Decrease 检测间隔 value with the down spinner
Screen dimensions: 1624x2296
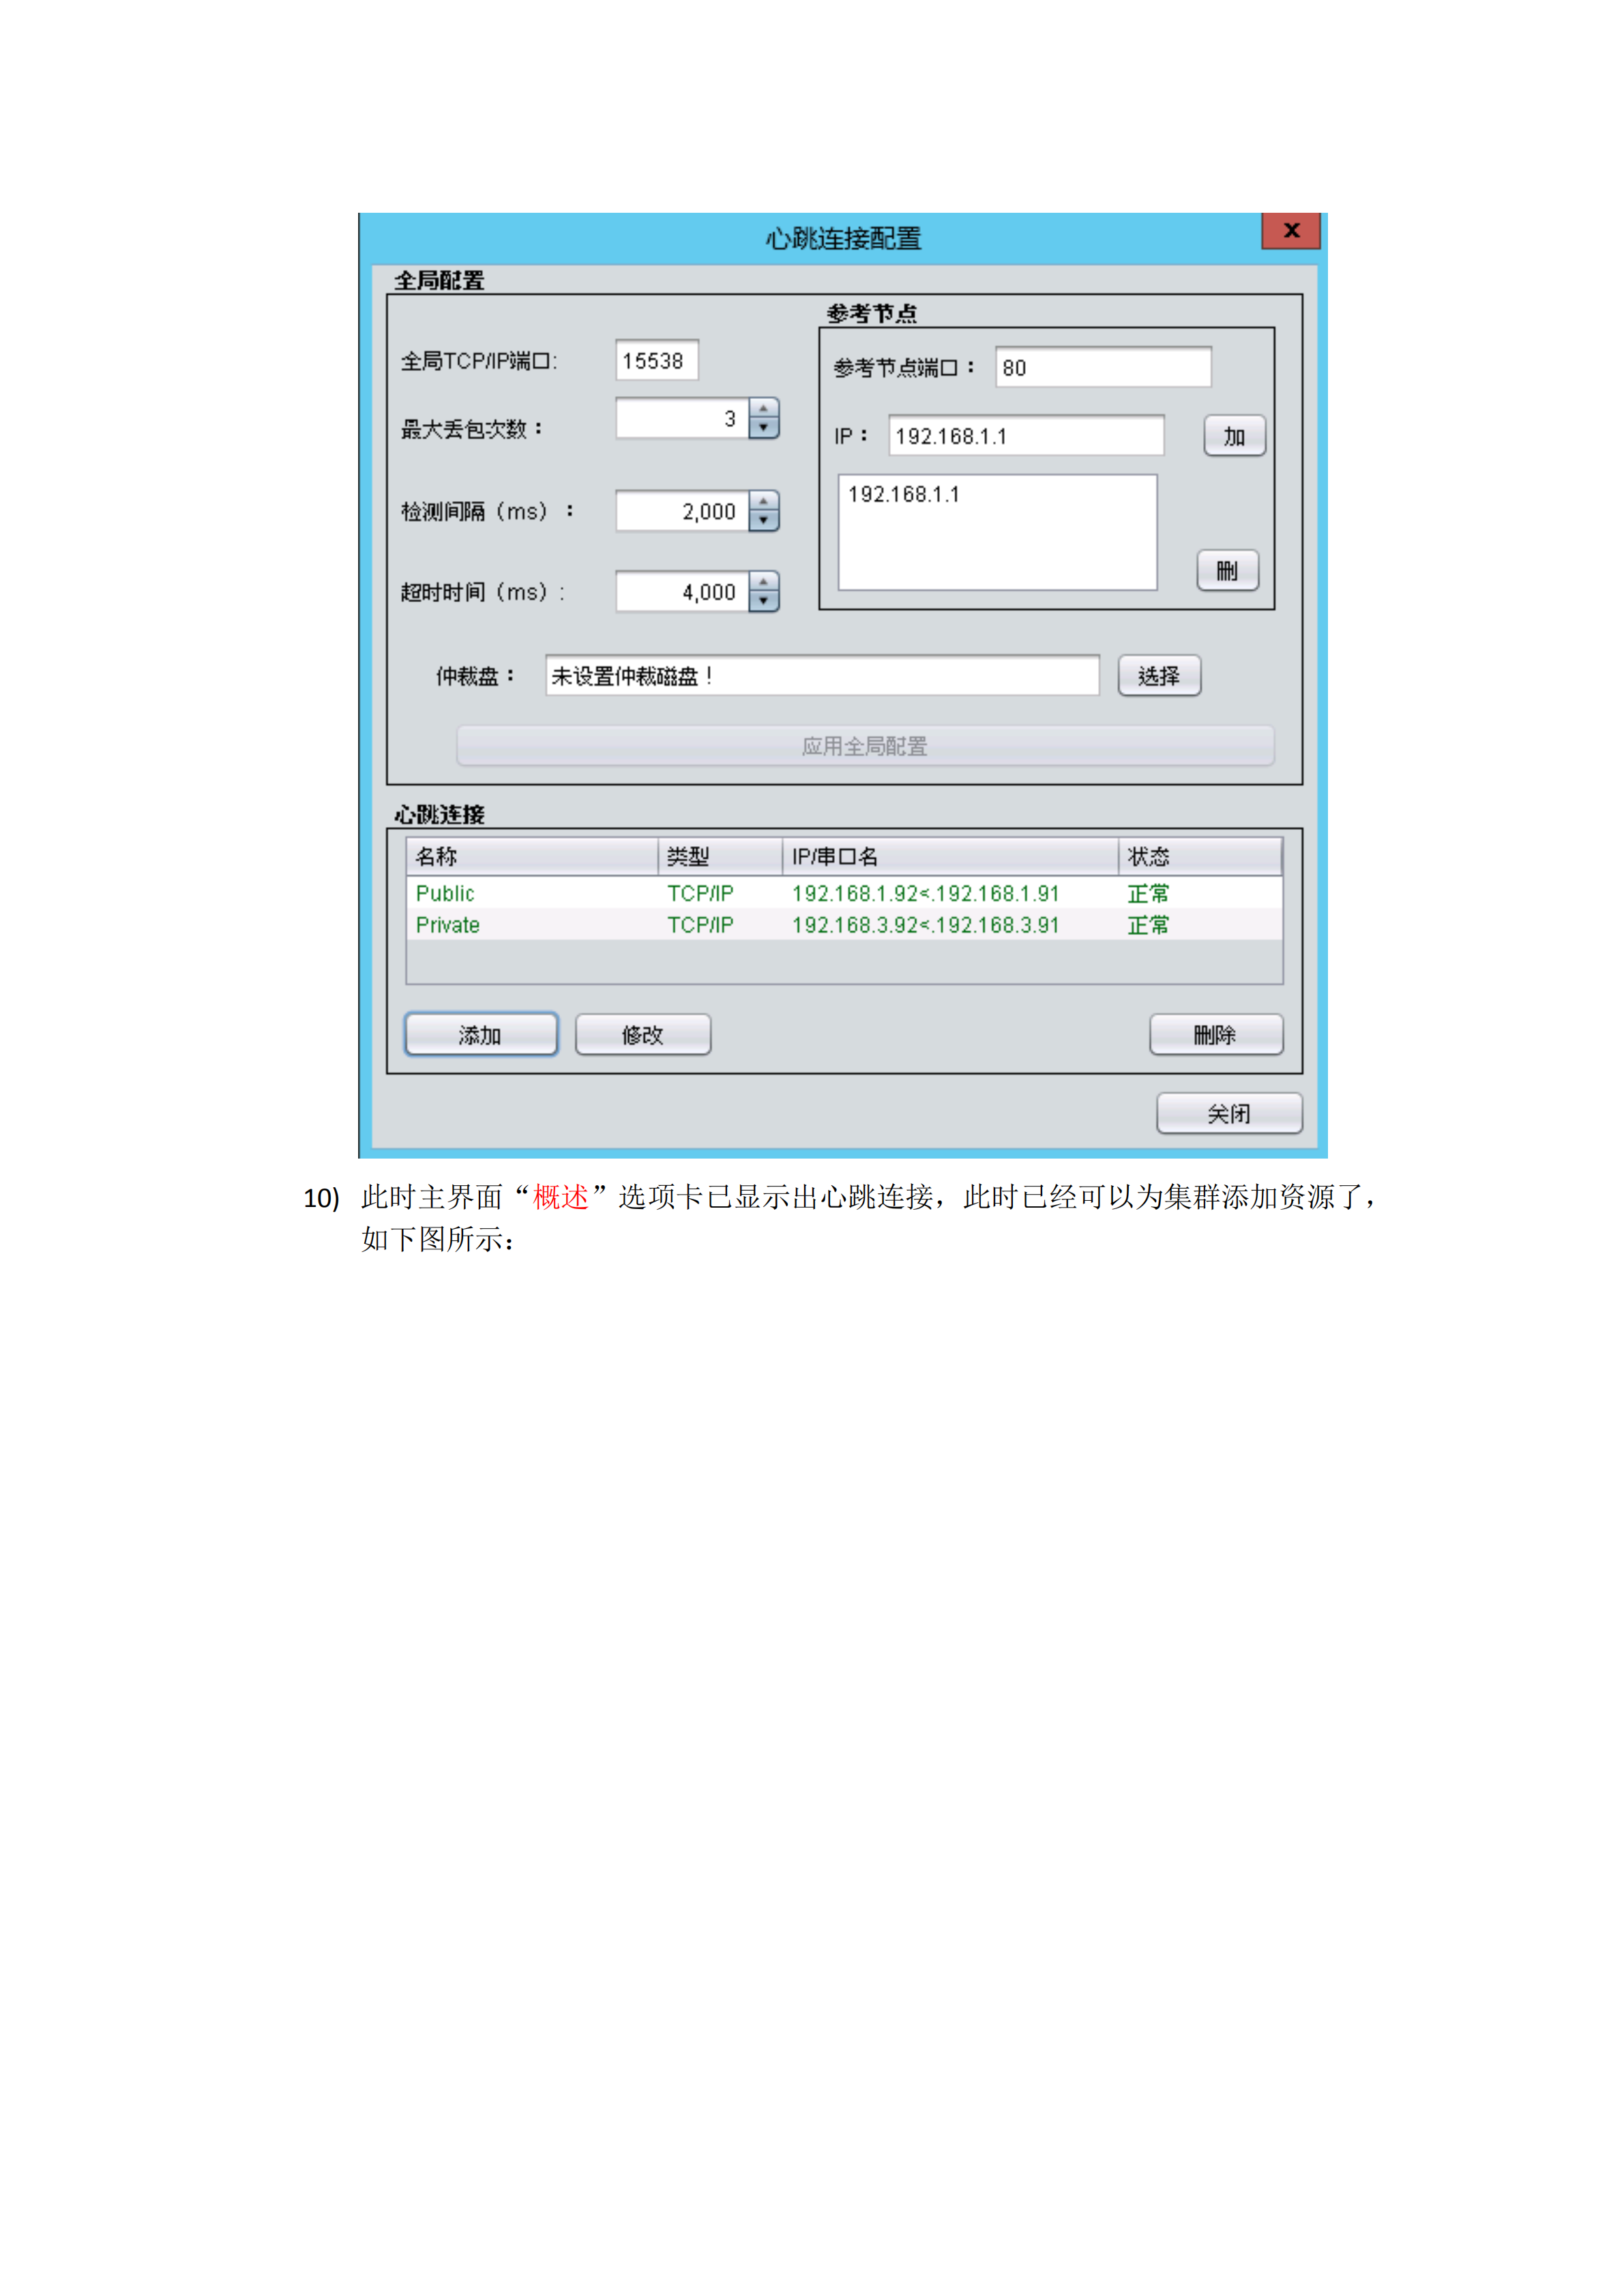click(763, 522)
